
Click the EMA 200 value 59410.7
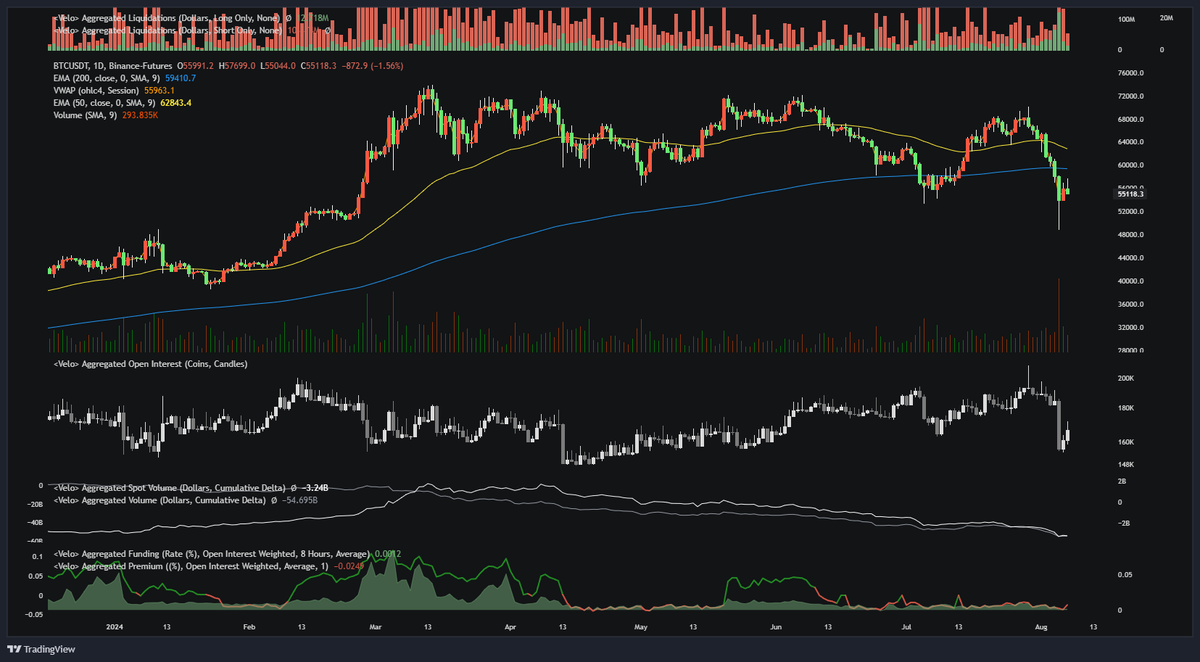coord(180,78)
